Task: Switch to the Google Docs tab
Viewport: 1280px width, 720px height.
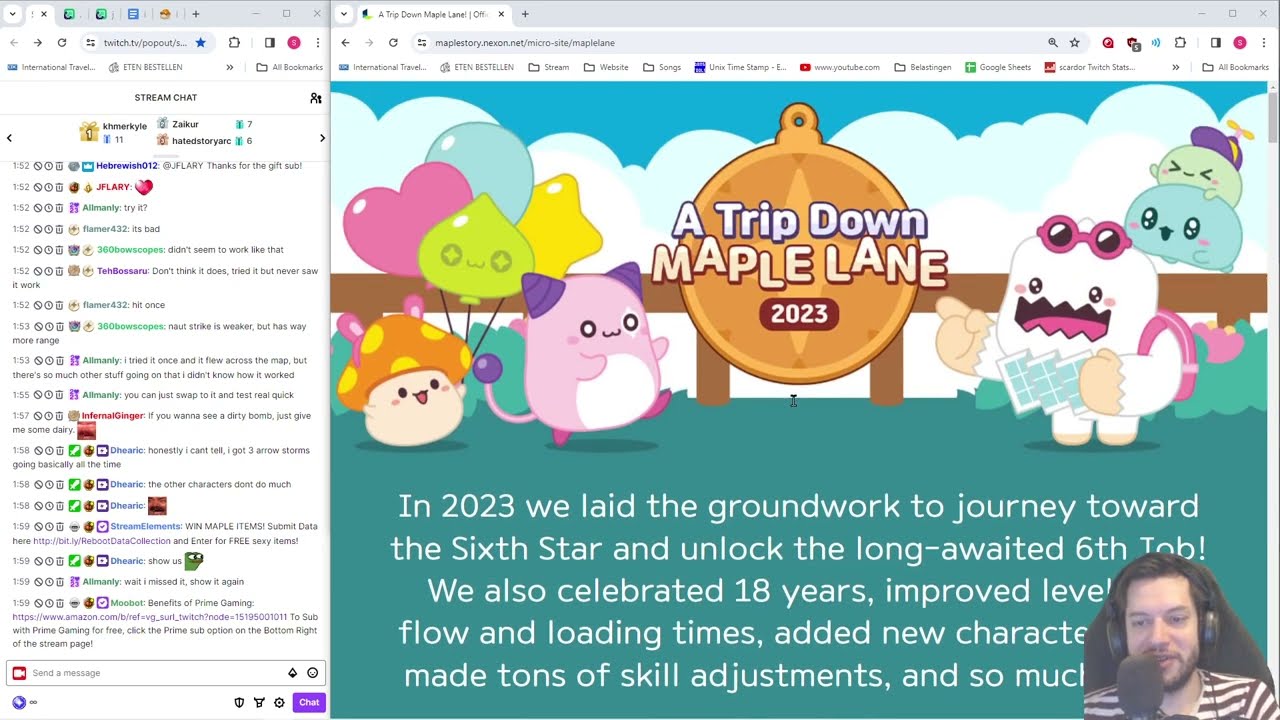Action: coord(133,14)
